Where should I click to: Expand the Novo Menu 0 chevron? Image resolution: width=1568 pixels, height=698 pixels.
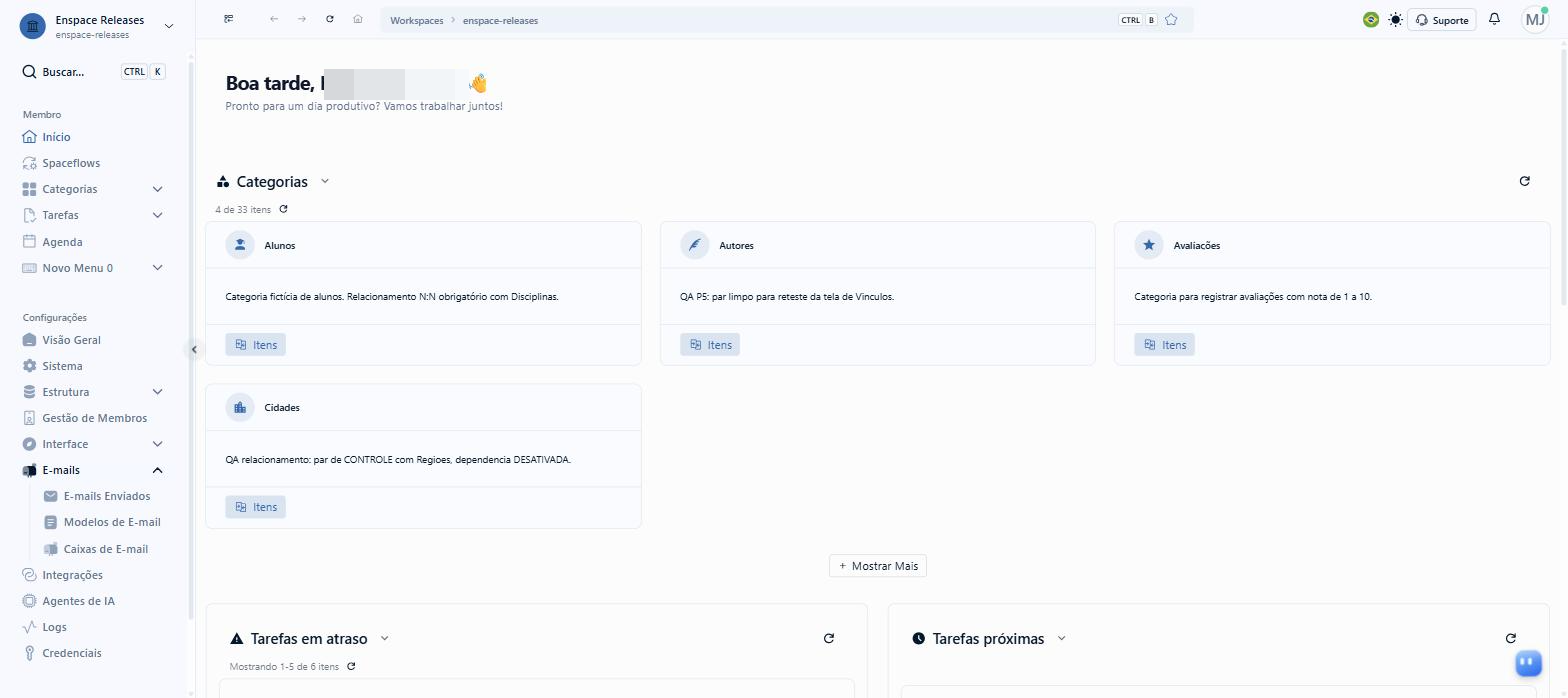tap(157, 268)
